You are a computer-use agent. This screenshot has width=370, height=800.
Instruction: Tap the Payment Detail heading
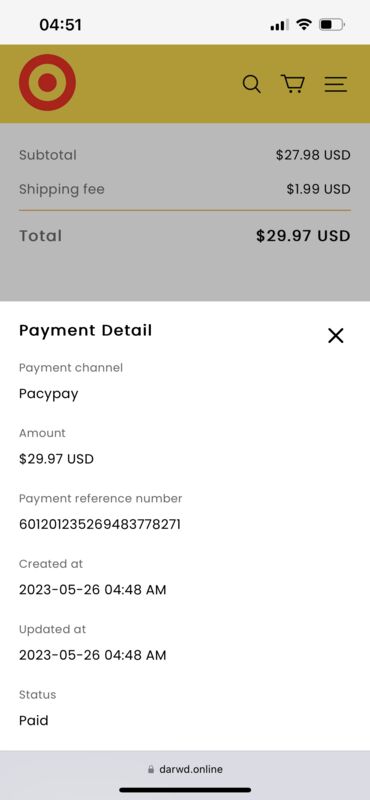tap(85, 330)
